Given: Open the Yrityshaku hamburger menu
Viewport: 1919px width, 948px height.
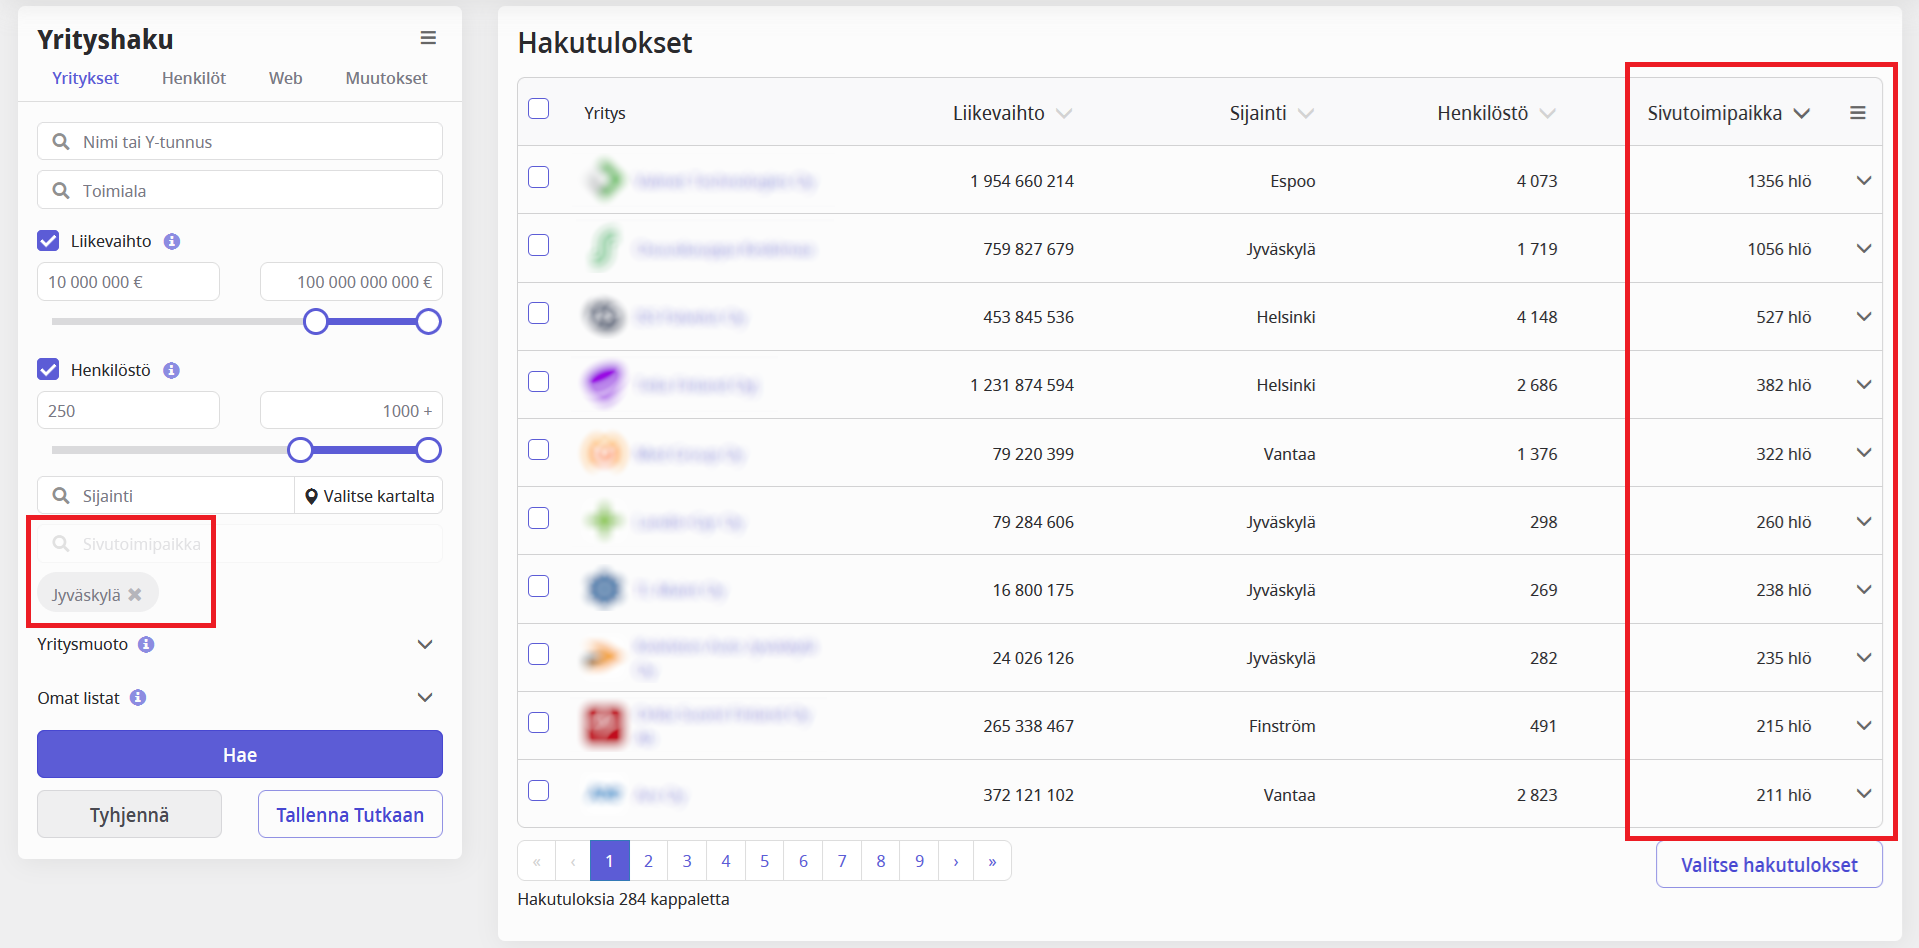Looking at the screenshot, I should (428, 38).
